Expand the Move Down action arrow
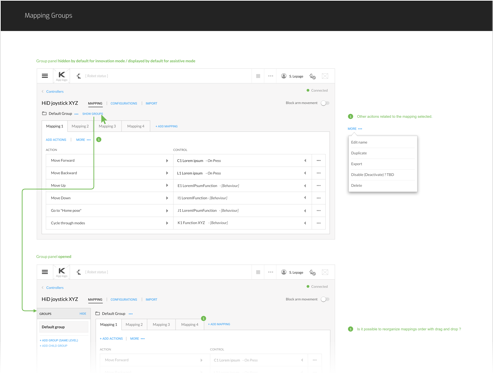This screenshot has width=493, height=373. tap(167, 198)
